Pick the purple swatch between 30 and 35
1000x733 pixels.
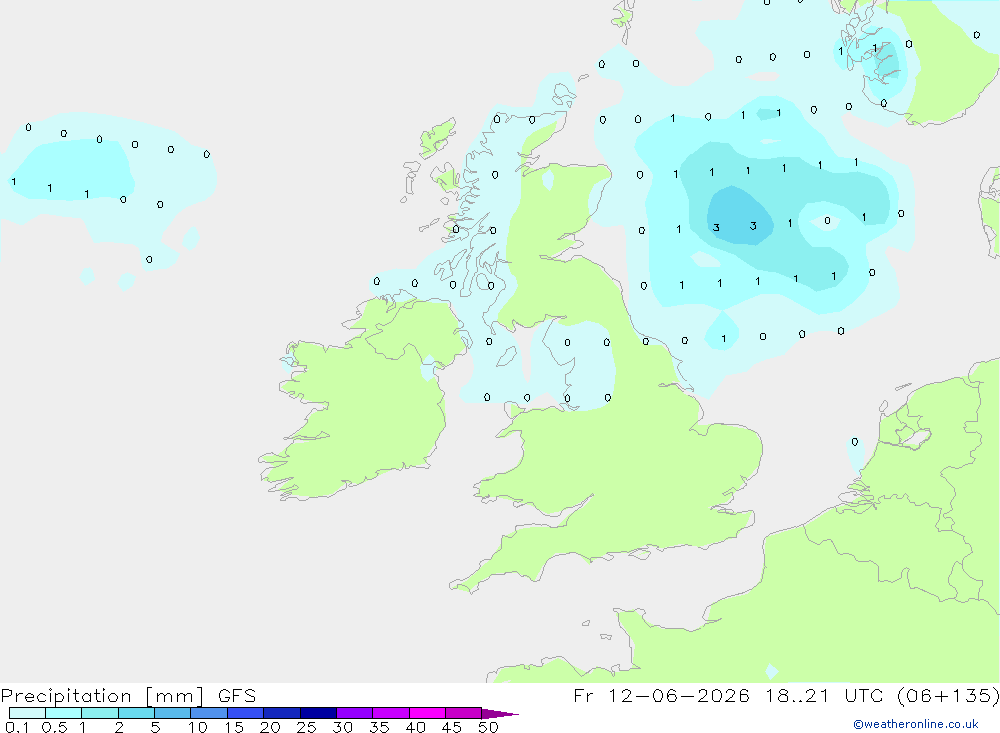pyautogui.click(x=354, y=713)
